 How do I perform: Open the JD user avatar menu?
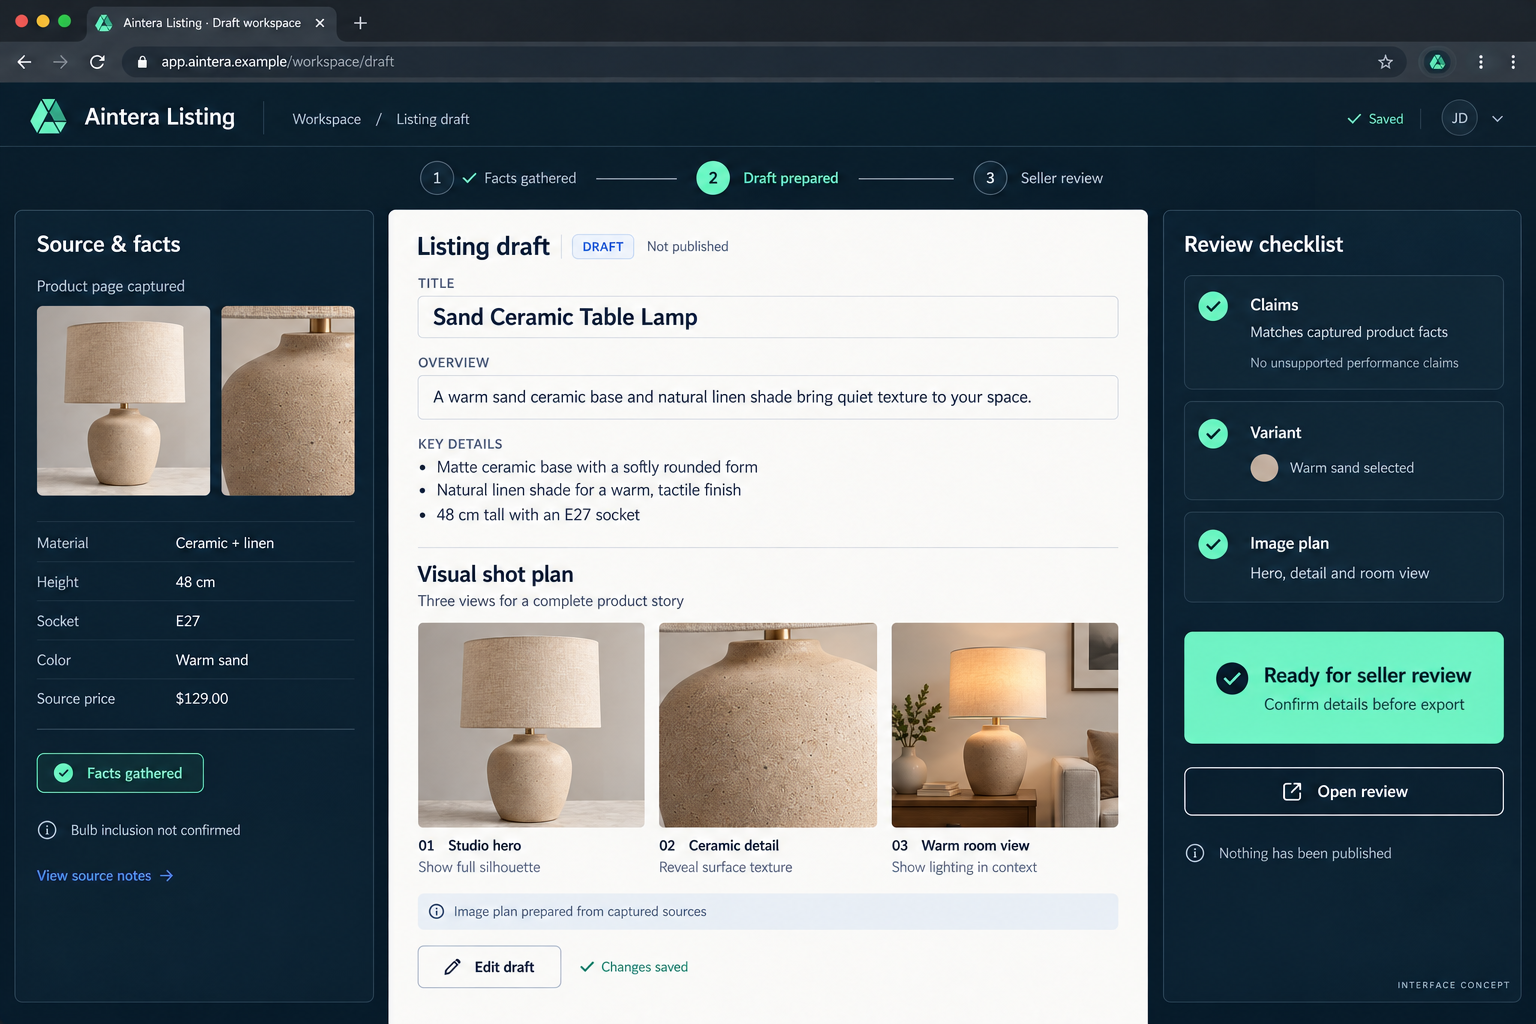1459,118
